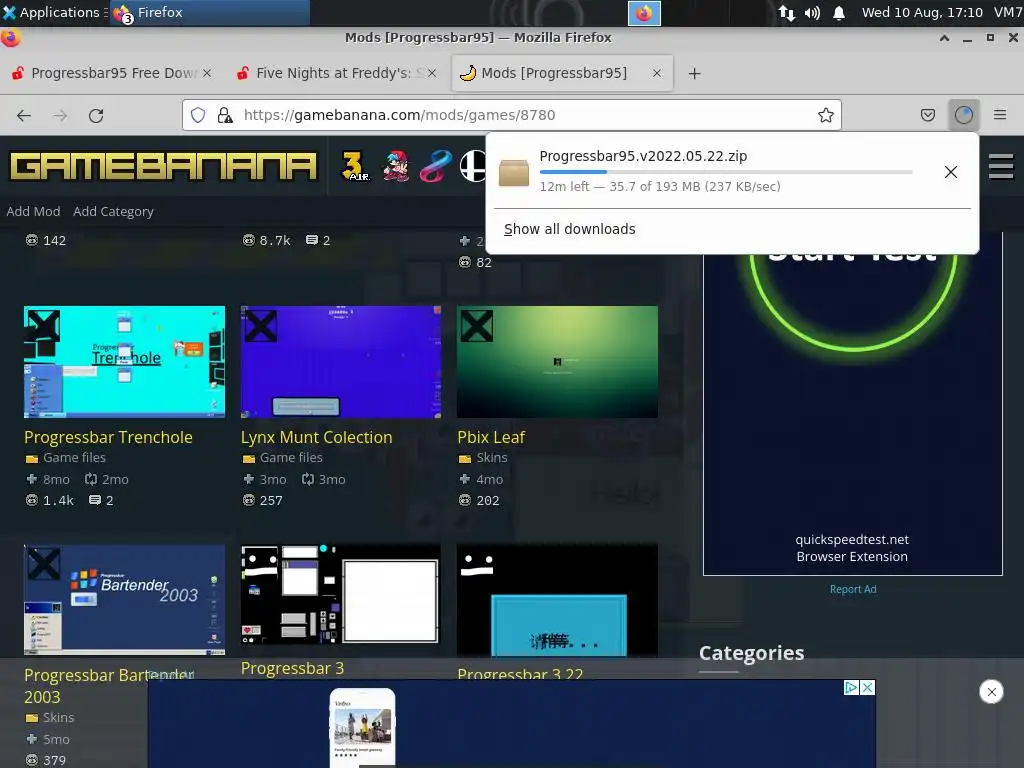Open the zip file icon in downloads

(514, 172)
